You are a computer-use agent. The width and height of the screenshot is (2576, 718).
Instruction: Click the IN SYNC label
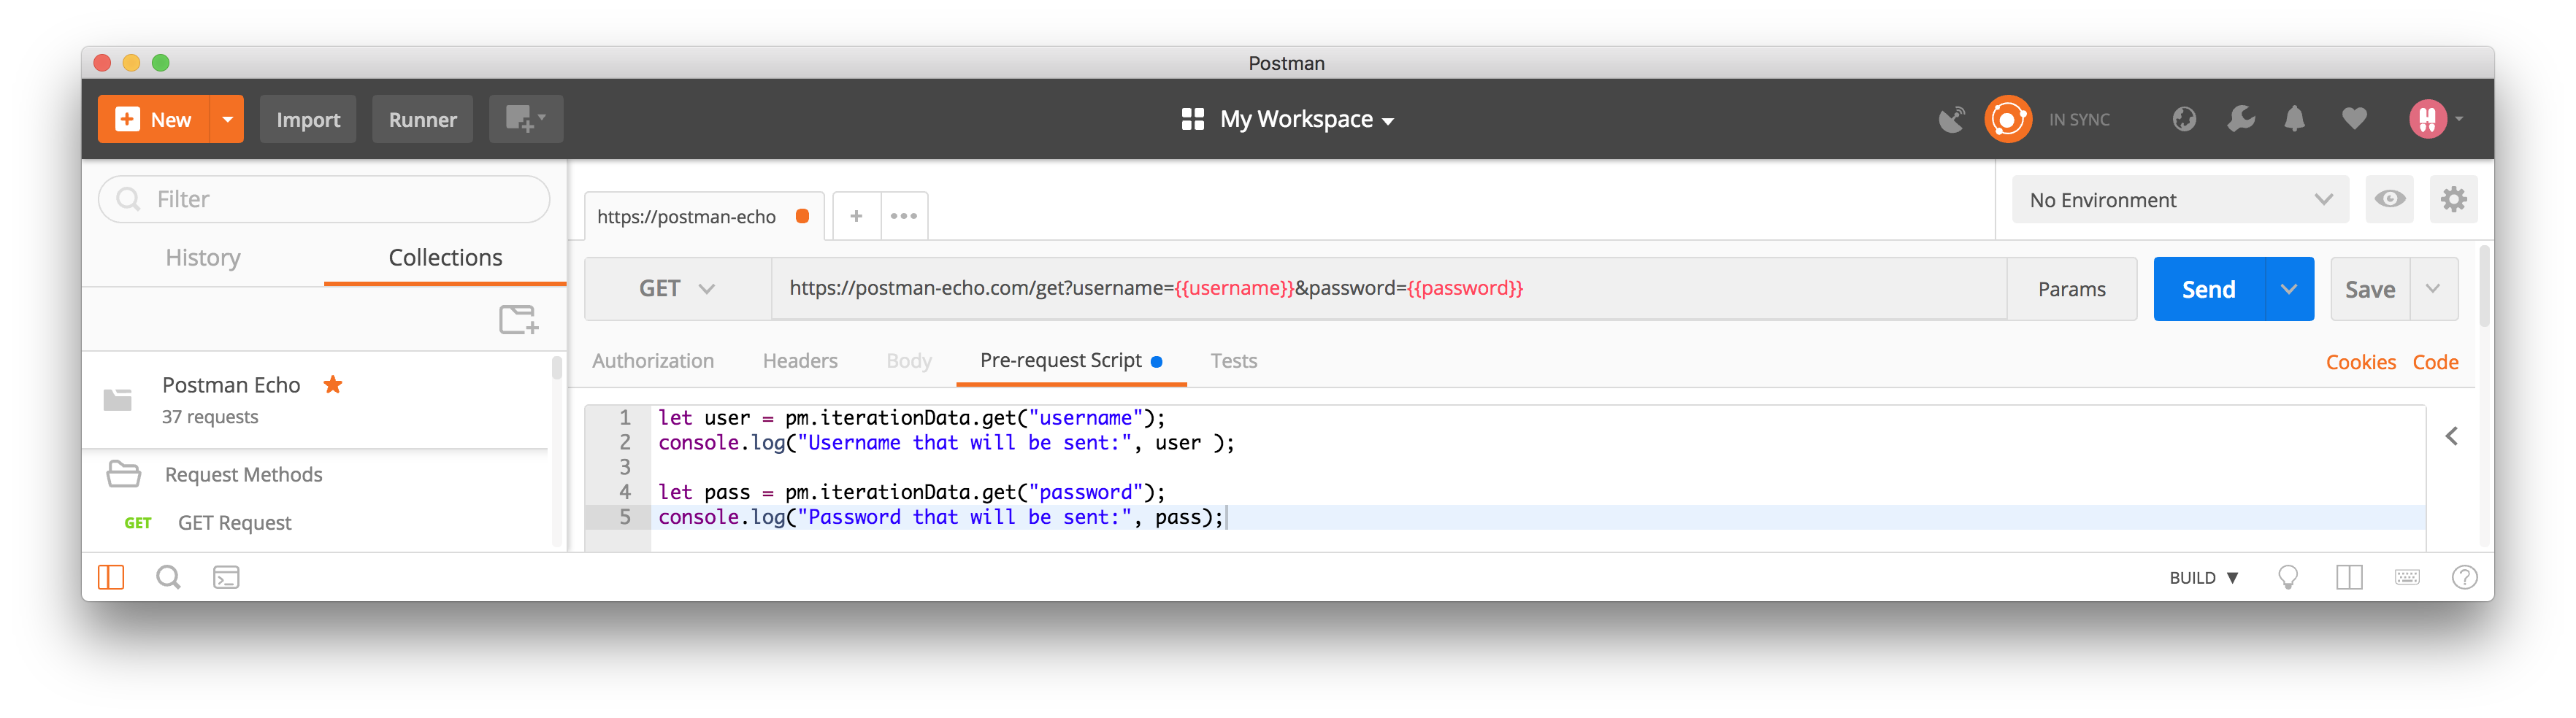coord(2079,120)
